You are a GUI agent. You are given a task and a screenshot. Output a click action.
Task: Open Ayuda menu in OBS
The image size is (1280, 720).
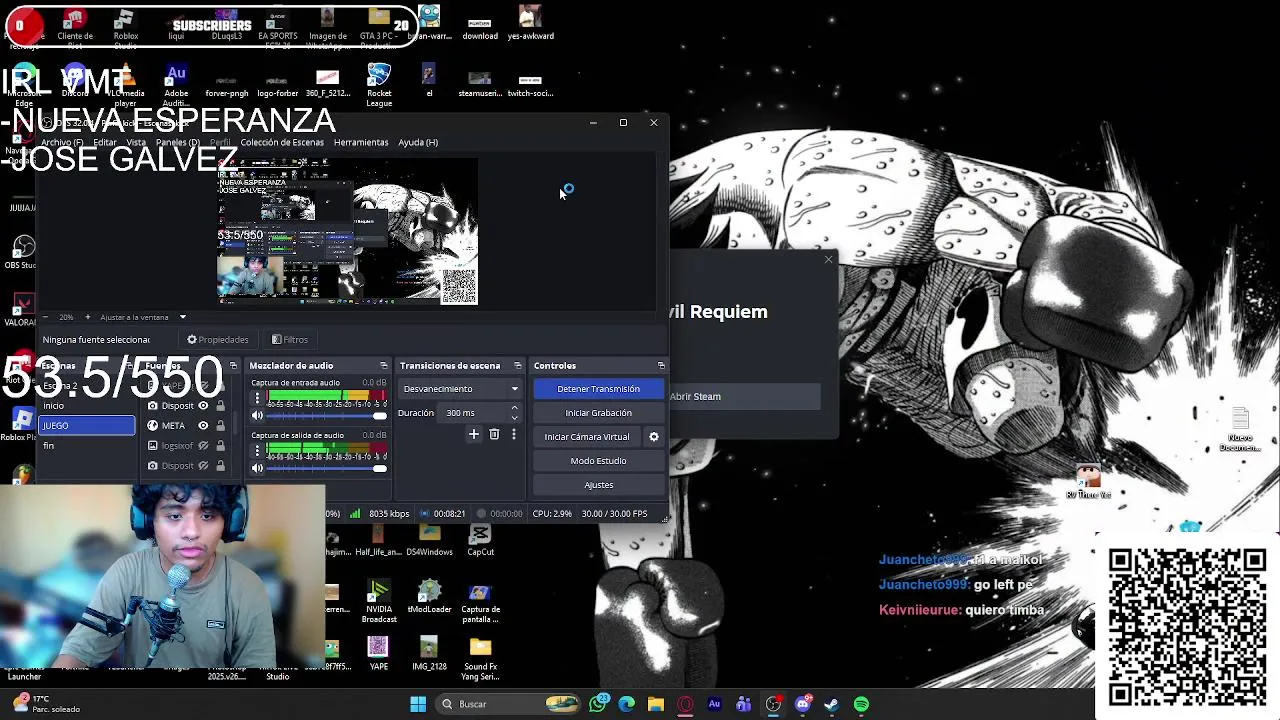(x=418, y=143)
